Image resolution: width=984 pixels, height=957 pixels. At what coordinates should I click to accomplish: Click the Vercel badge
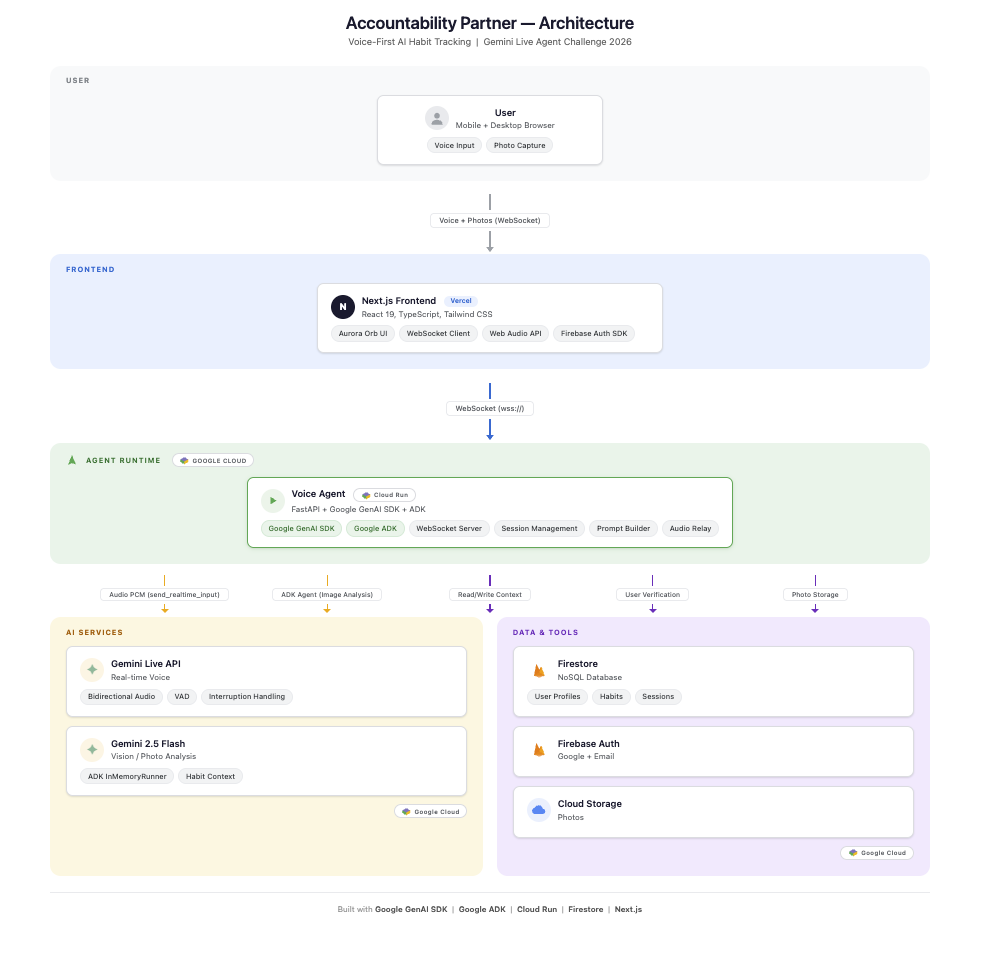click(461, 300)
